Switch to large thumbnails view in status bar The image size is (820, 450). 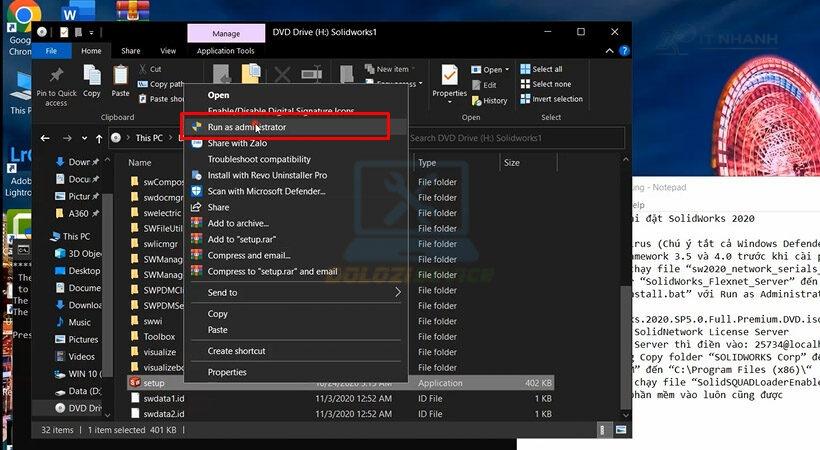(623, 429)
